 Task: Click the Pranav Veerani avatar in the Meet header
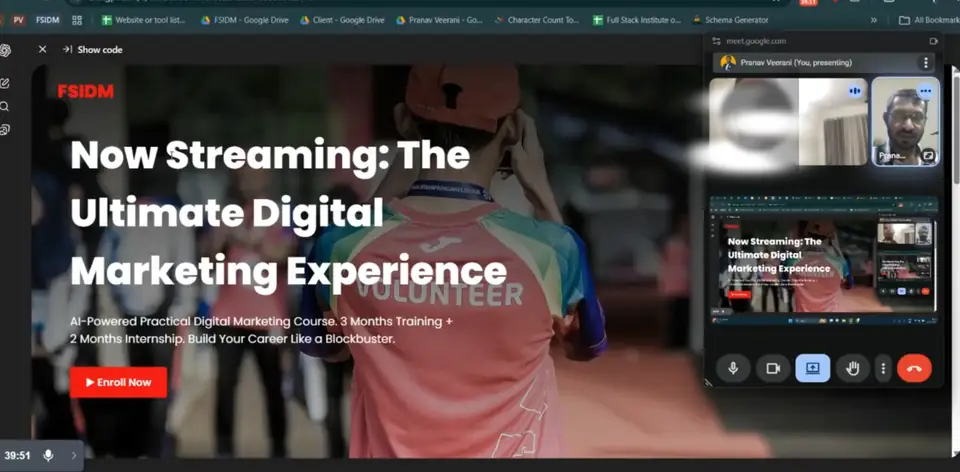point(728,62)
